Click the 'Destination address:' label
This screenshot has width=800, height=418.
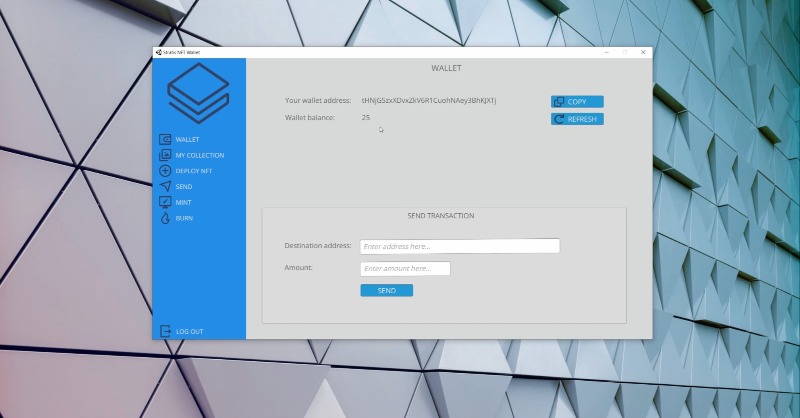(318, 245)
